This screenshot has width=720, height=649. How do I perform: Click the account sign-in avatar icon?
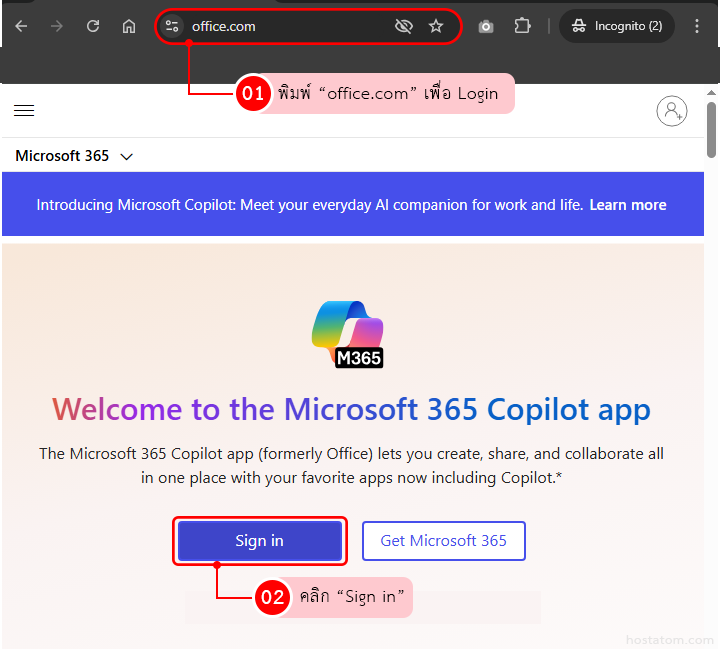click(672, 111)
